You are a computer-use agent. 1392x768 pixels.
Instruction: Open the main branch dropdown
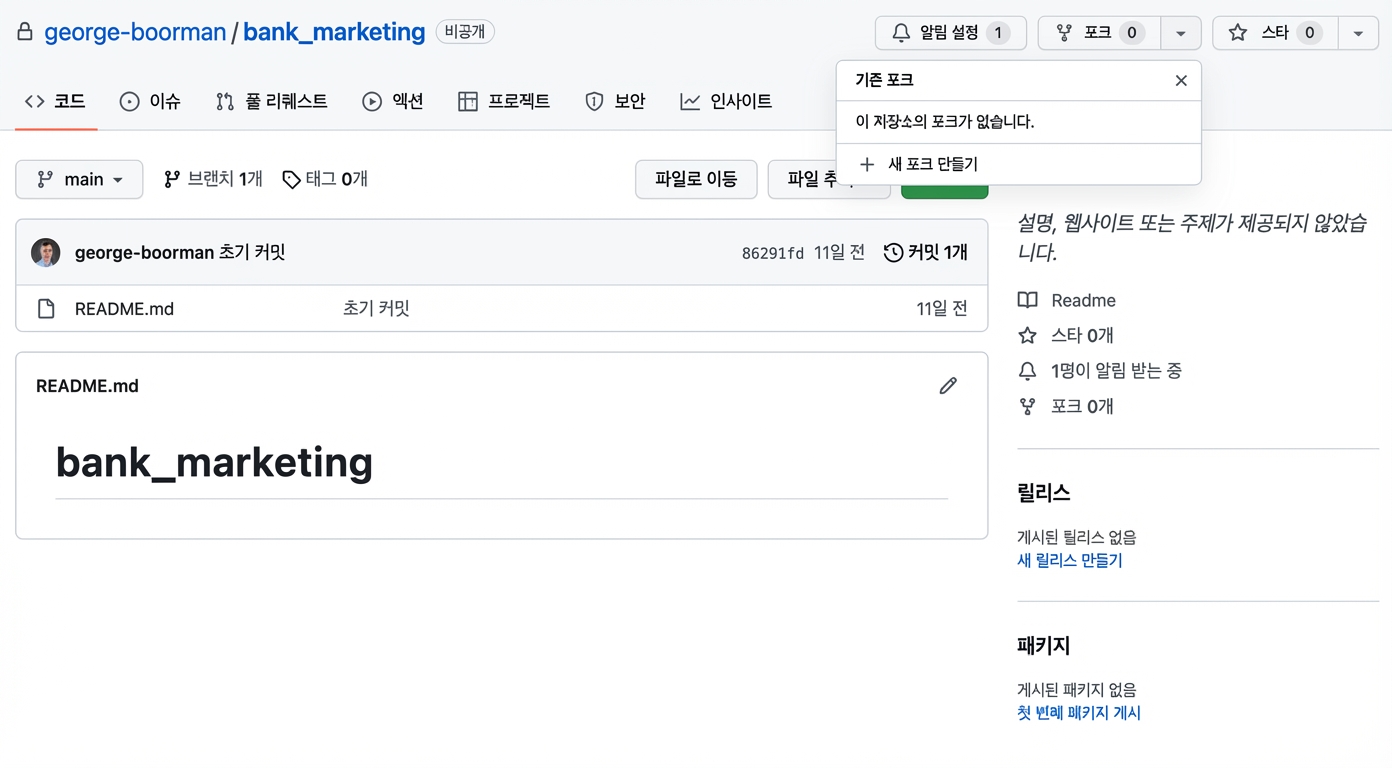pos(79,179)
